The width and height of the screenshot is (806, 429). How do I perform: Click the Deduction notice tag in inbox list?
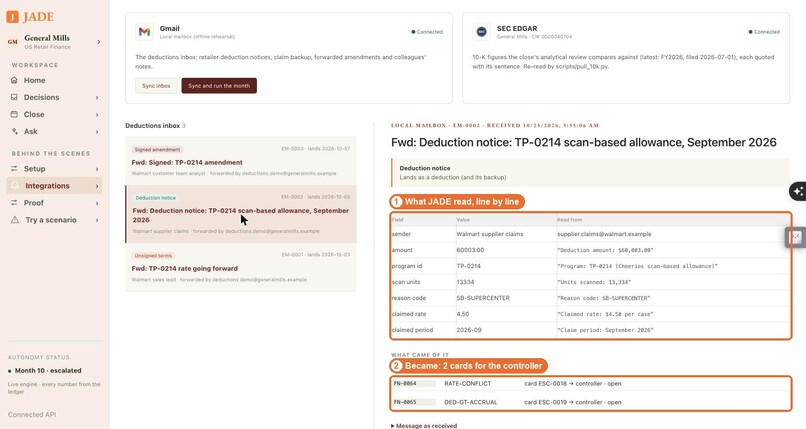click(156, 198)
